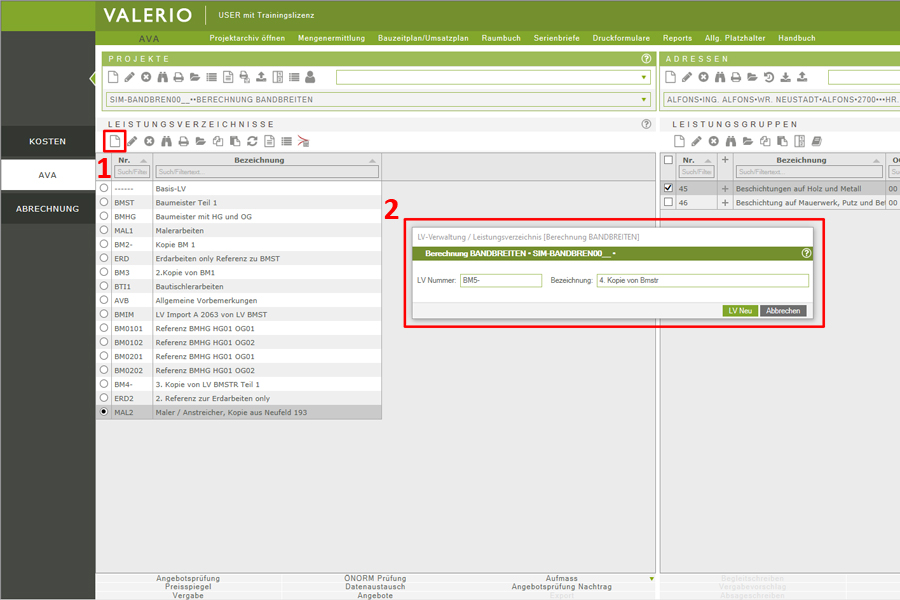Click the delete icon in the Projekte toolbar
The height and width of the screenshot is (600, 900).
coord(146,77)
